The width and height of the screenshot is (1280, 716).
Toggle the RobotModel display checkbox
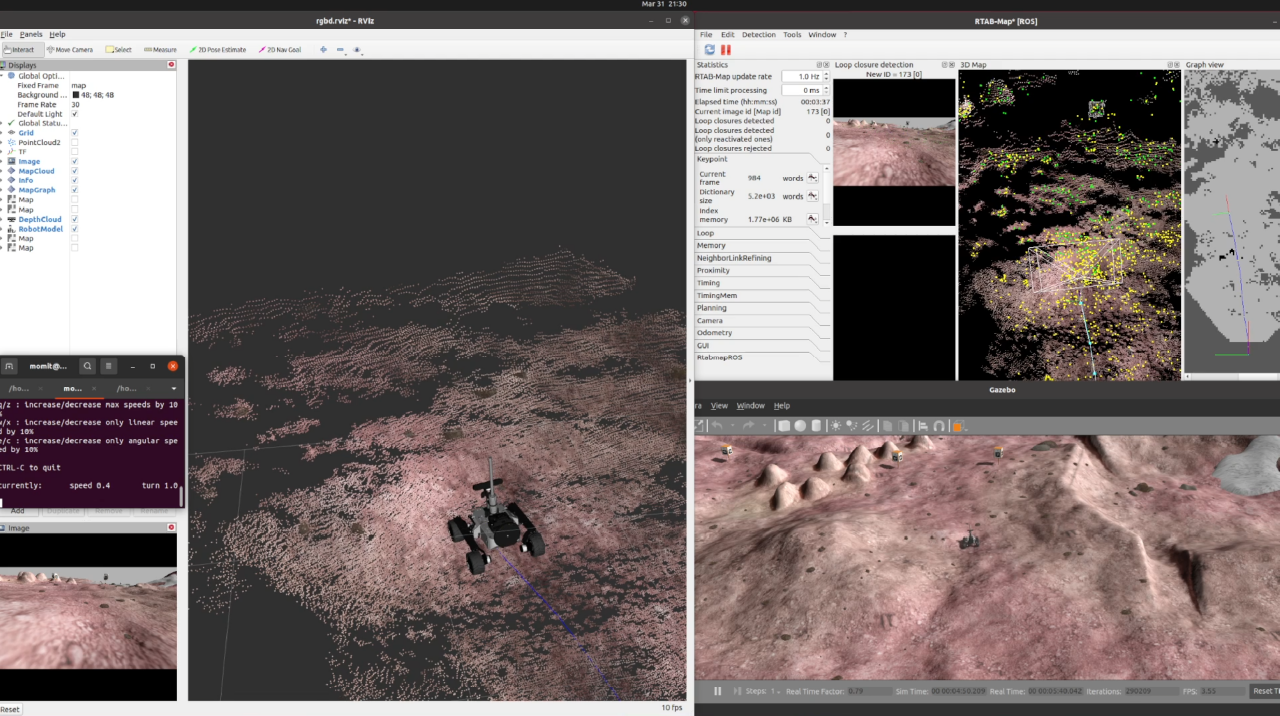point(74,229)
